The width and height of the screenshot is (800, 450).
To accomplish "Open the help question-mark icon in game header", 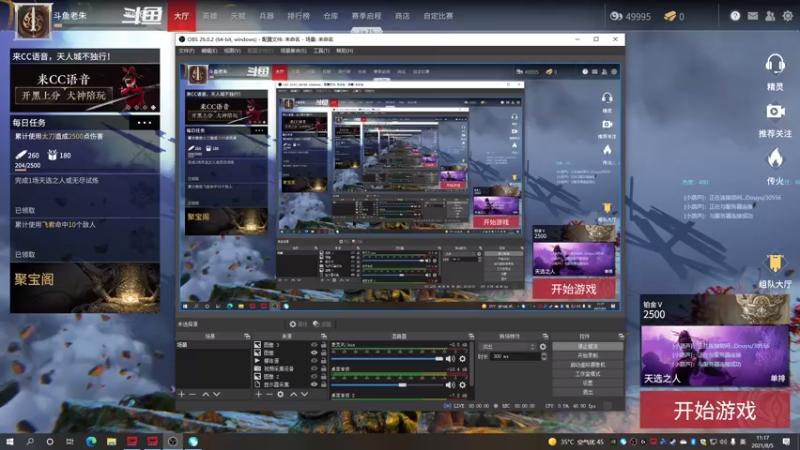I will point(735,16).
